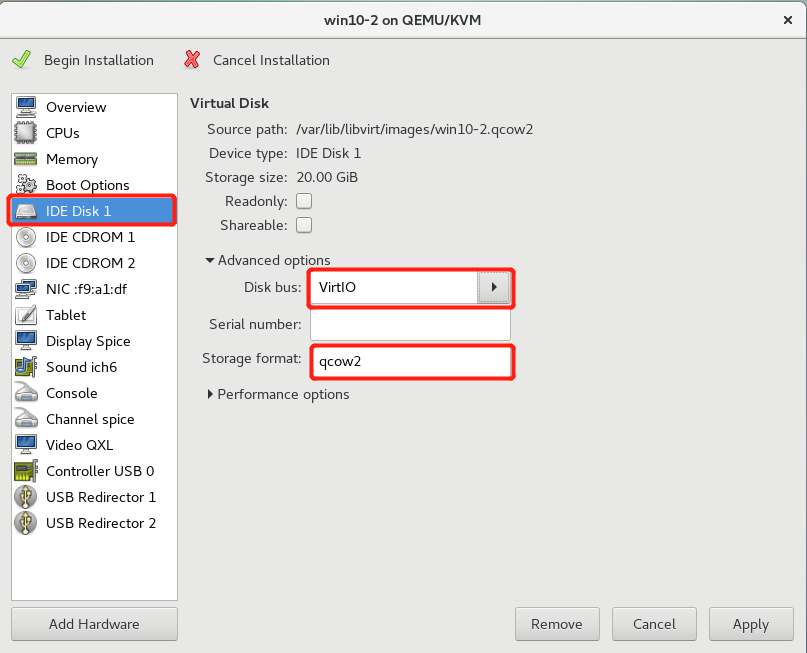Click the source path /var/lib/libvirt/images/win10-2.qcow2
807x653 pixels.
(x=414, y=129)
